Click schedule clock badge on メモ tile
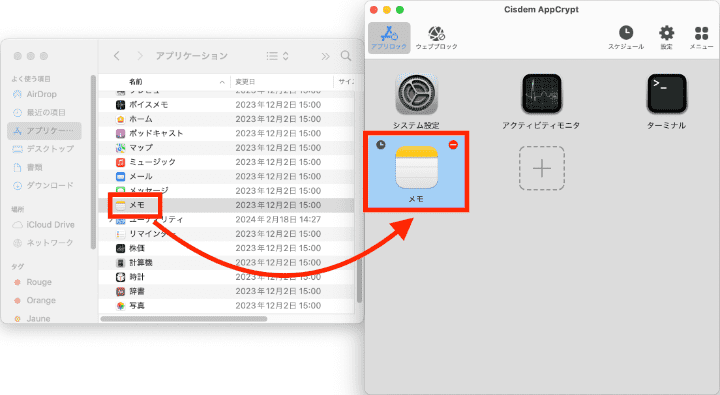 tap(381, 145)
